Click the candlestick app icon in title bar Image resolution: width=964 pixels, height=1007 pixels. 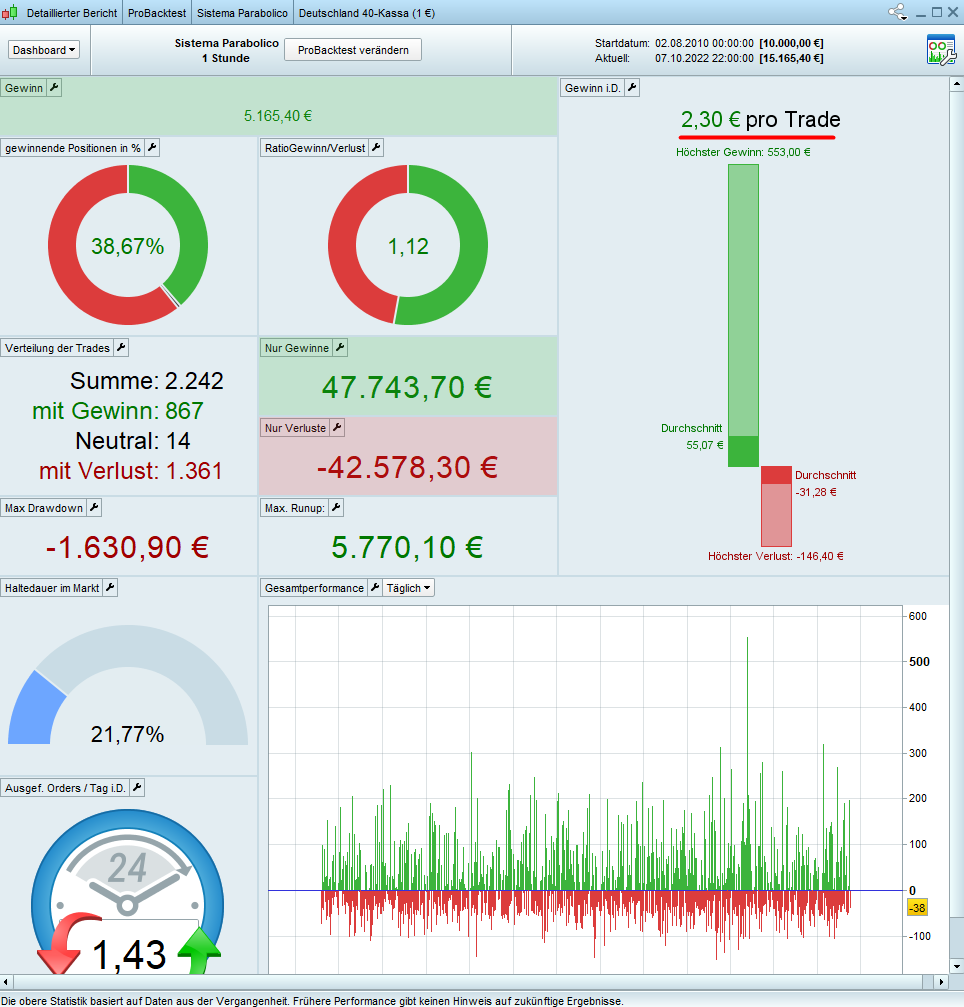9,13
